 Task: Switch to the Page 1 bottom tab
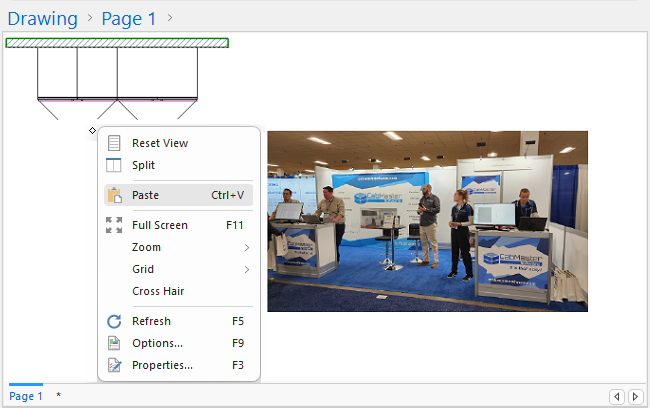[x=26, y=396]
